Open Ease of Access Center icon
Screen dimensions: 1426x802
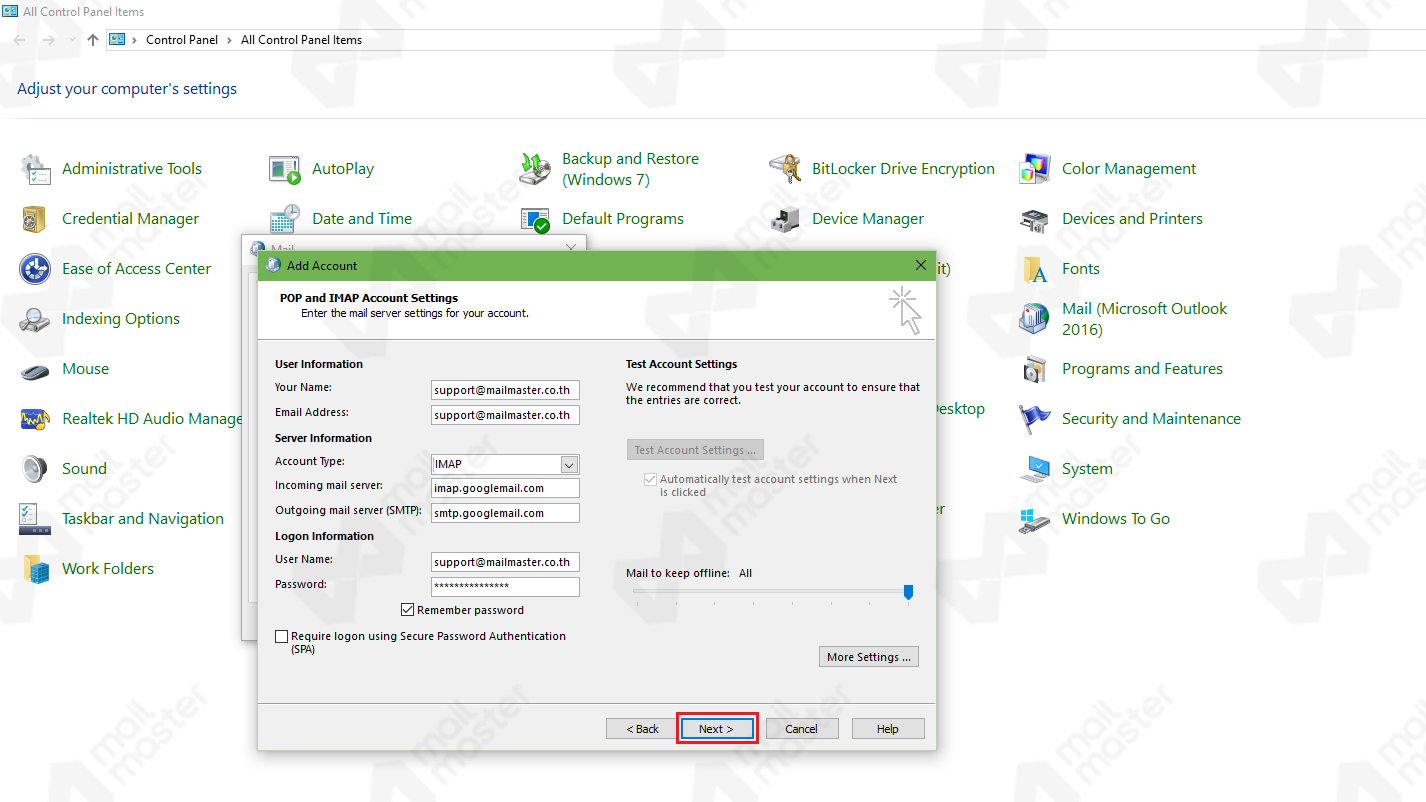point(35,269)
